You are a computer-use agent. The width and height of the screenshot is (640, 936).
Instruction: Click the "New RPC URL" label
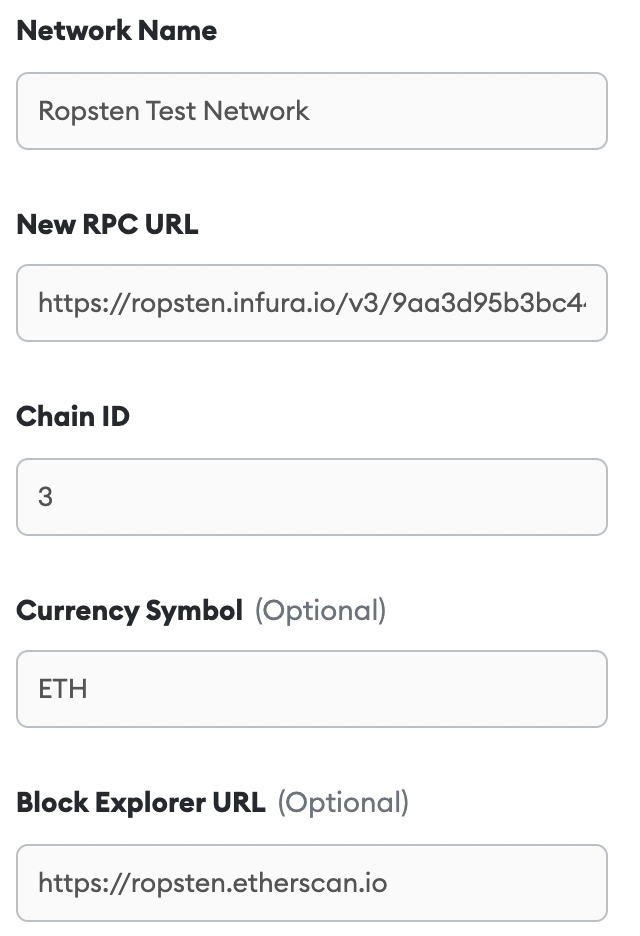point(108,225)
